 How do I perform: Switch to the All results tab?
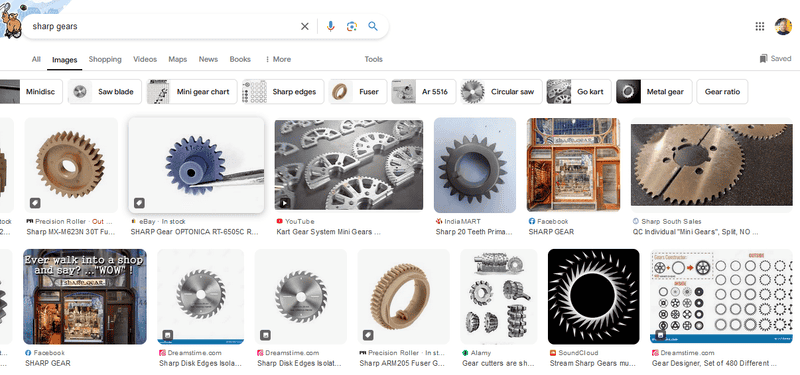pos(36,59)
